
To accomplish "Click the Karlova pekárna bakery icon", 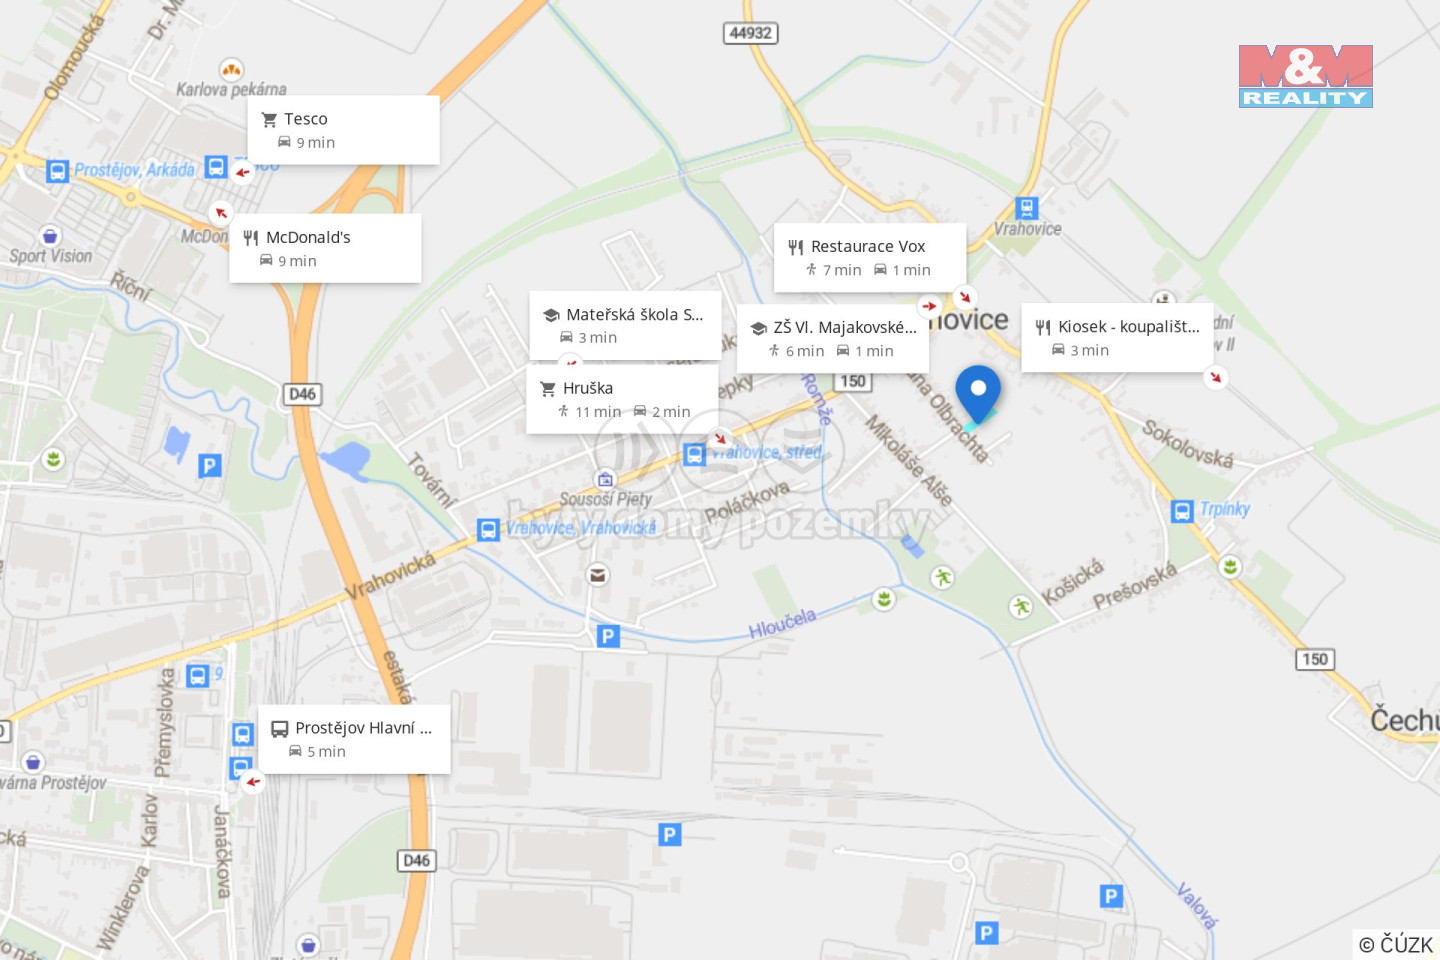I will click(231, 69).
